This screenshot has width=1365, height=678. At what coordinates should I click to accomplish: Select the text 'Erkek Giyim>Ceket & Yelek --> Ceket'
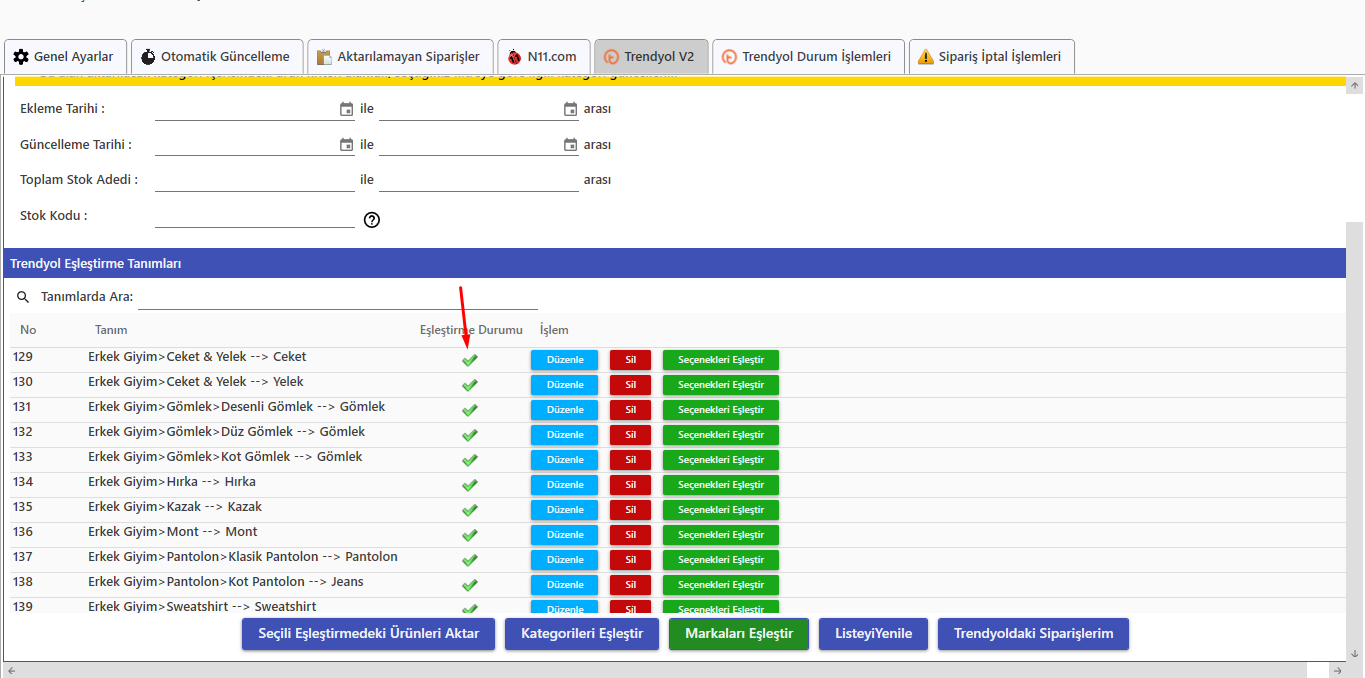coord(197,357)
